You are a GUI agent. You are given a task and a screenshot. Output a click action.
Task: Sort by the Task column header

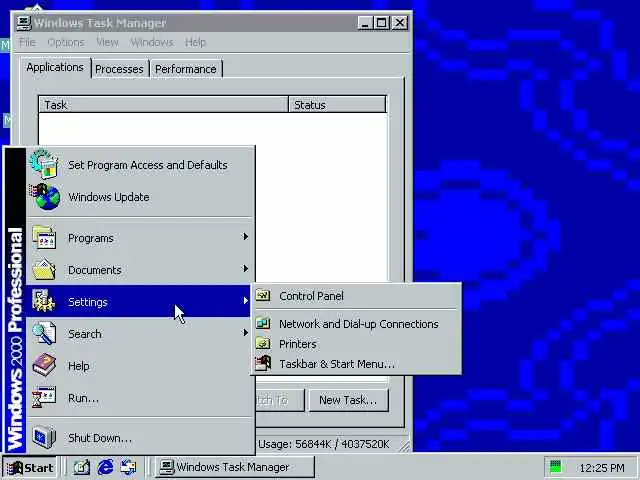tap(163, 105)
